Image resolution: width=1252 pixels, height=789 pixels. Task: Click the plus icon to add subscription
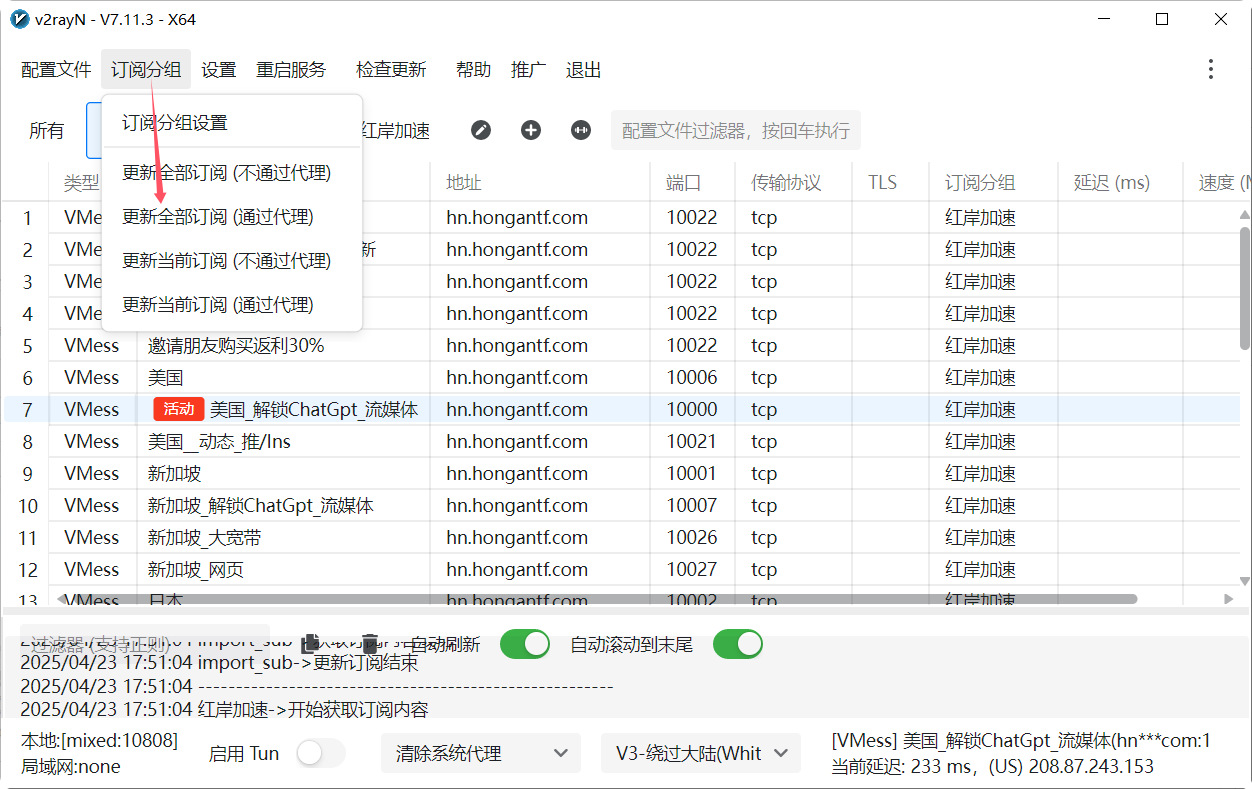pyautogui.click(x=530, y=130)
